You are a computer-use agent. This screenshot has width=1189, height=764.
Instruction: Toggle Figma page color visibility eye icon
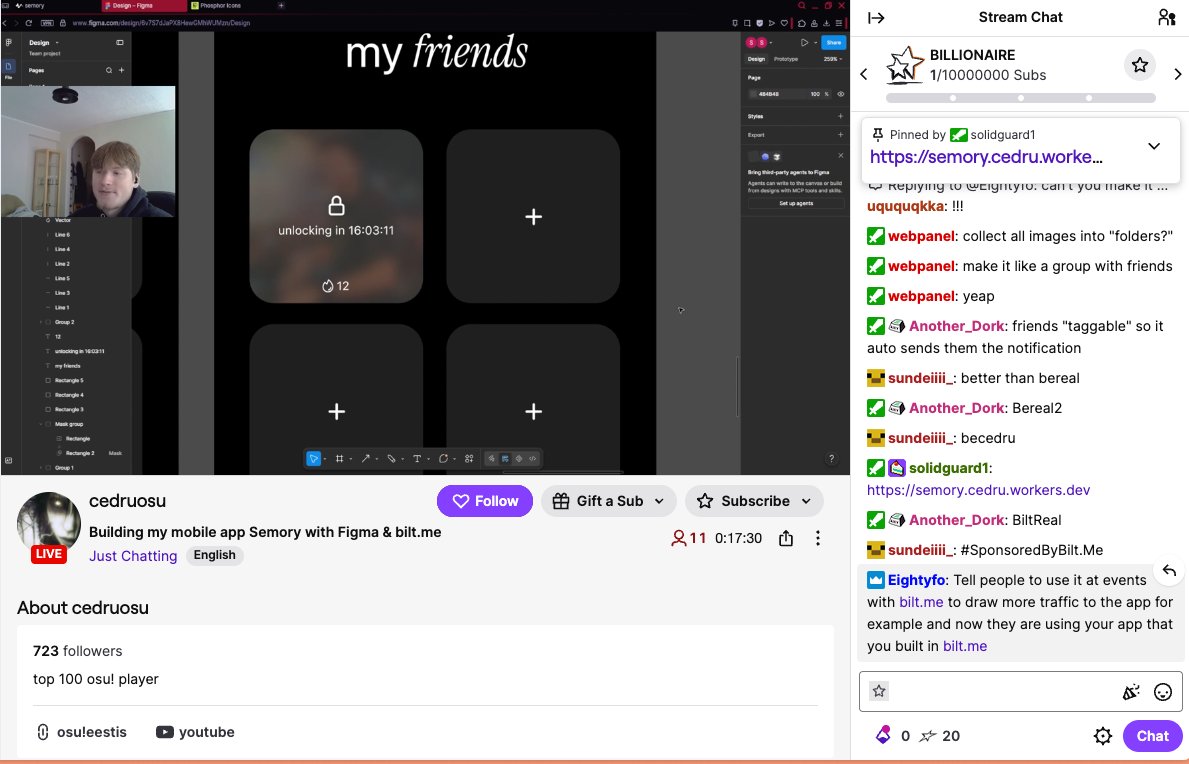840,94
